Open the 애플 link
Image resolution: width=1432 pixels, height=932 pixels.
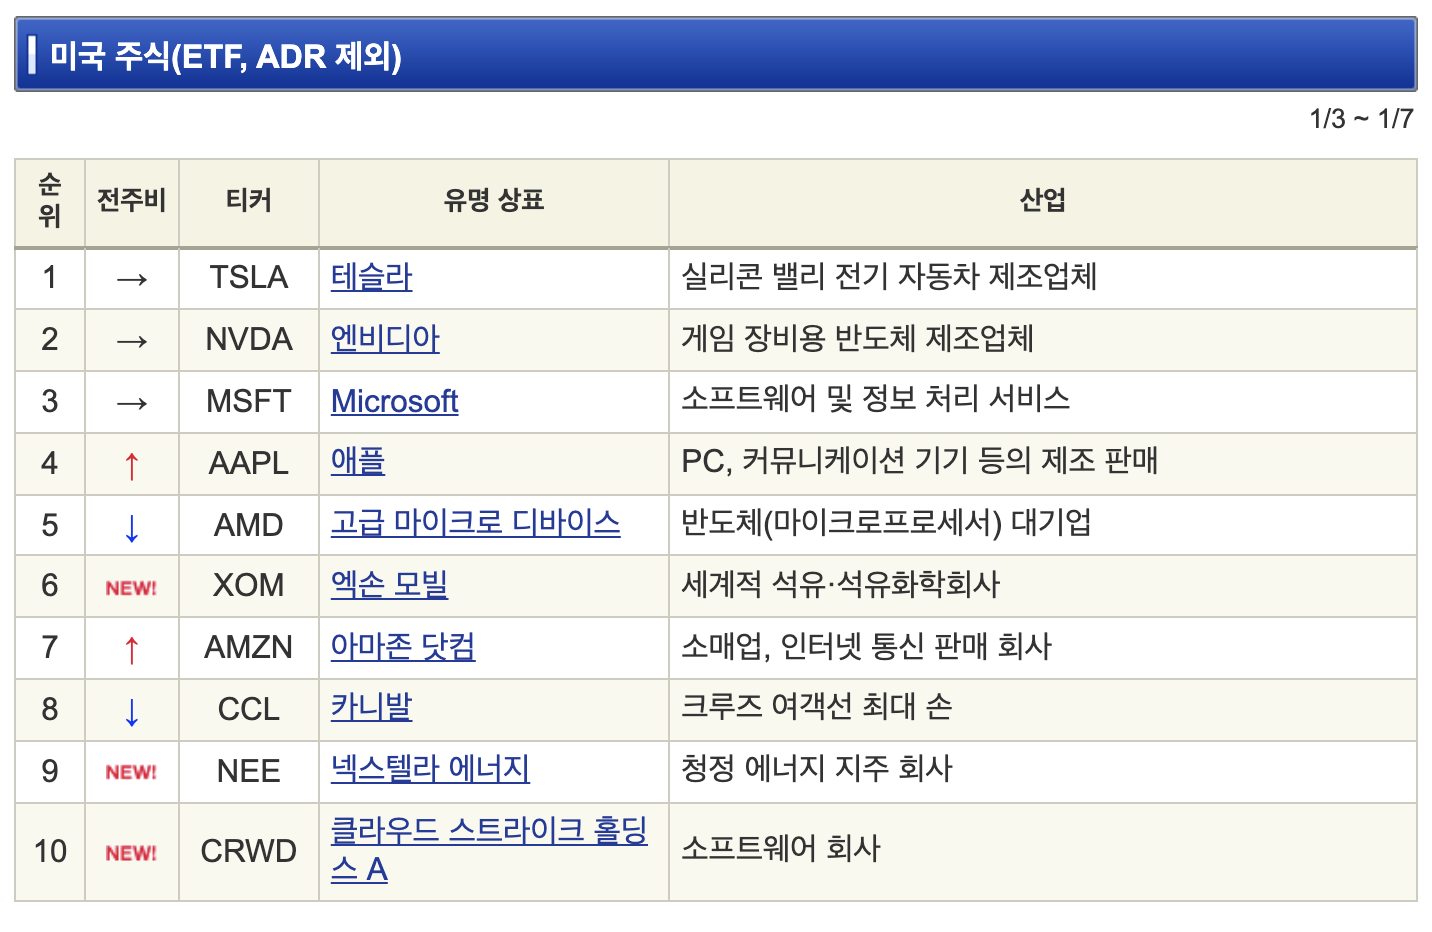(358, 462)
